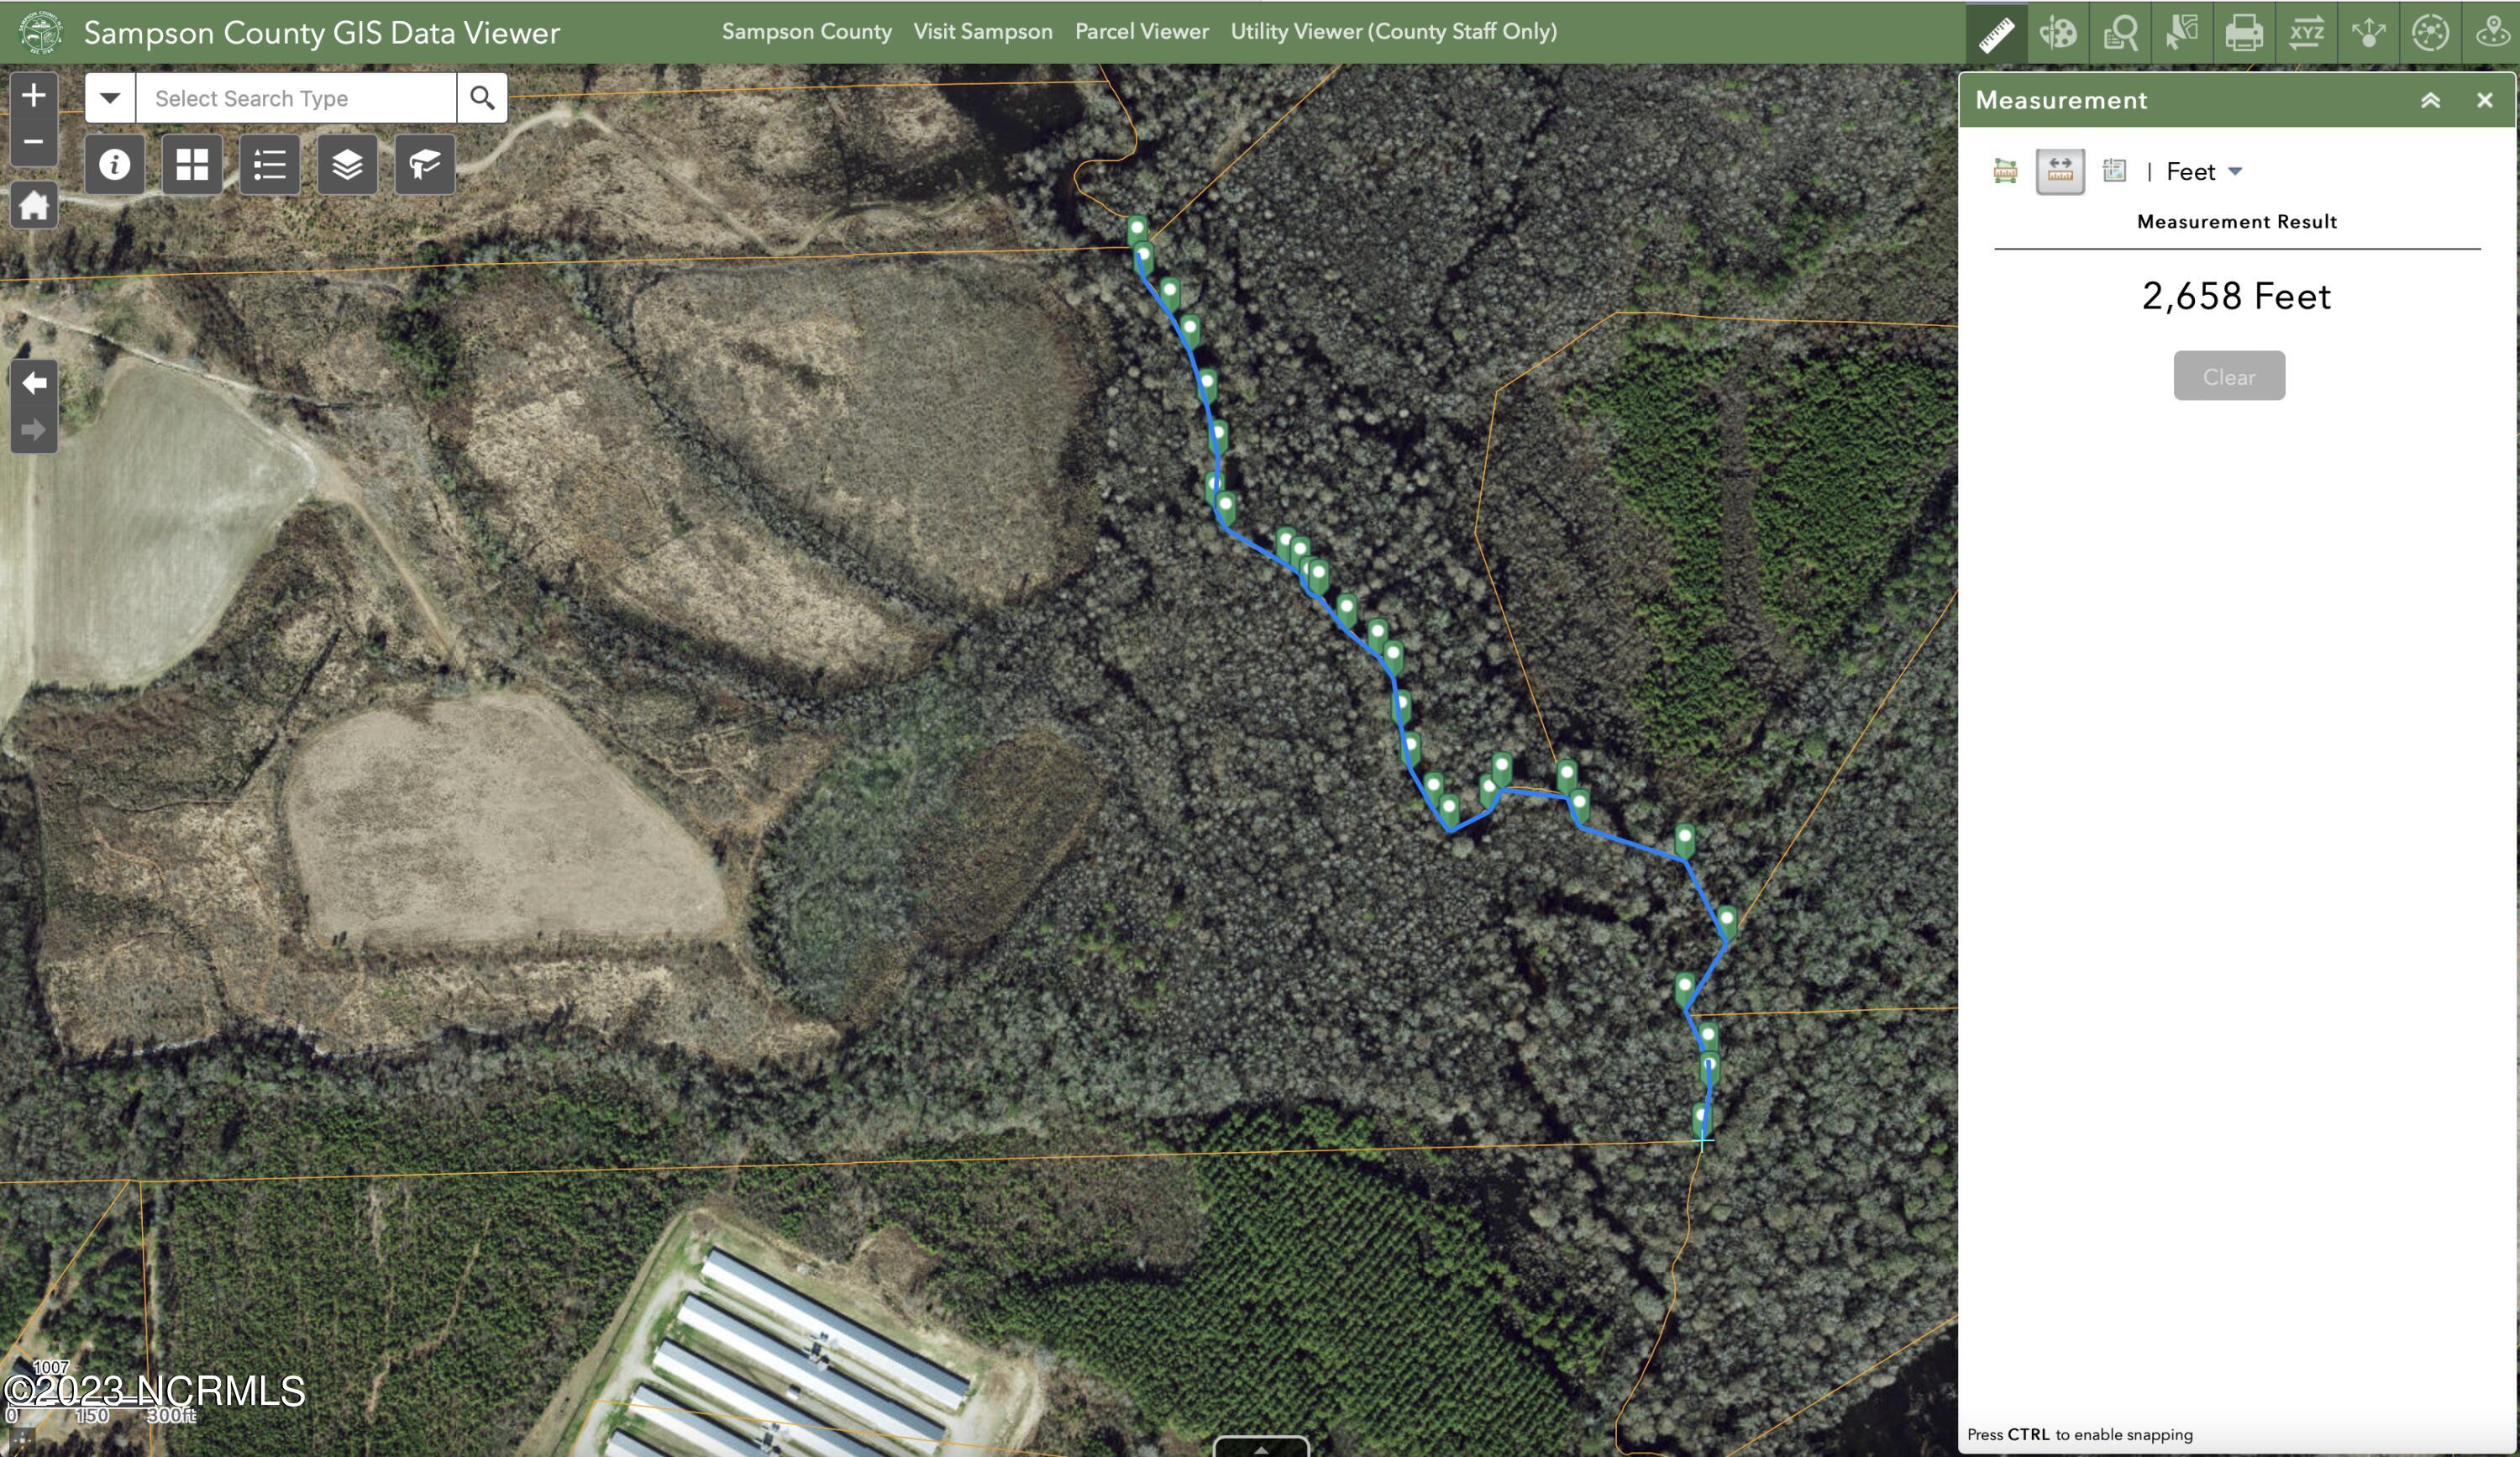Show the Legend list icon

click(x=270, y=164)
